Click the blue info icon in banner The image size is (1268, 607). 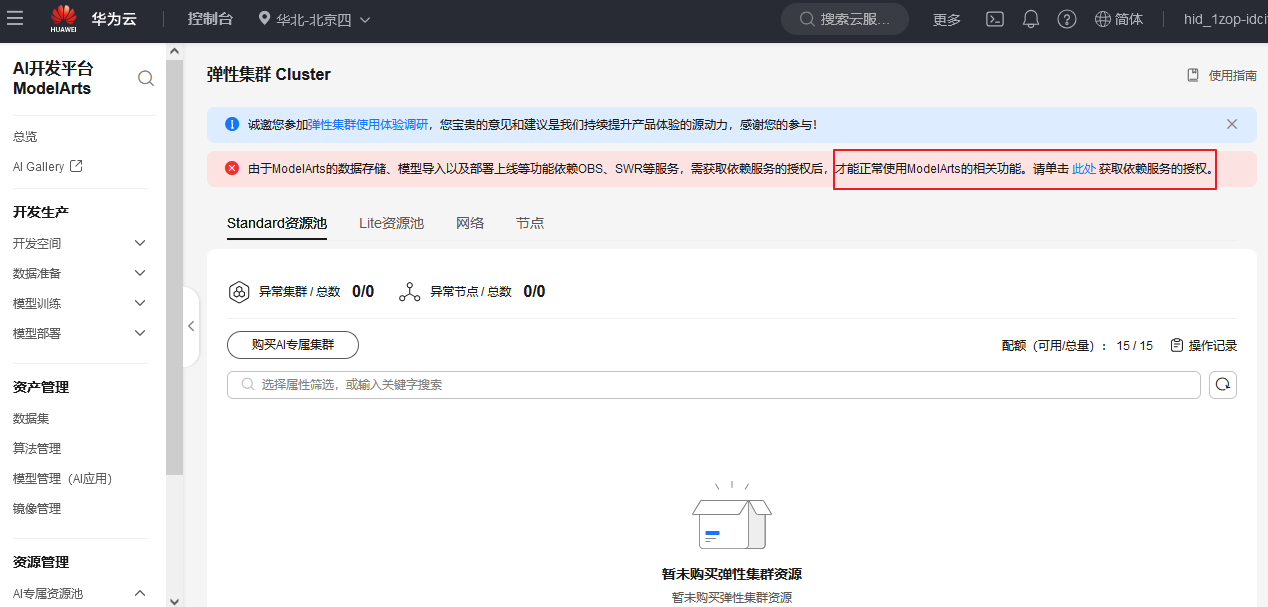coord(232,124)
